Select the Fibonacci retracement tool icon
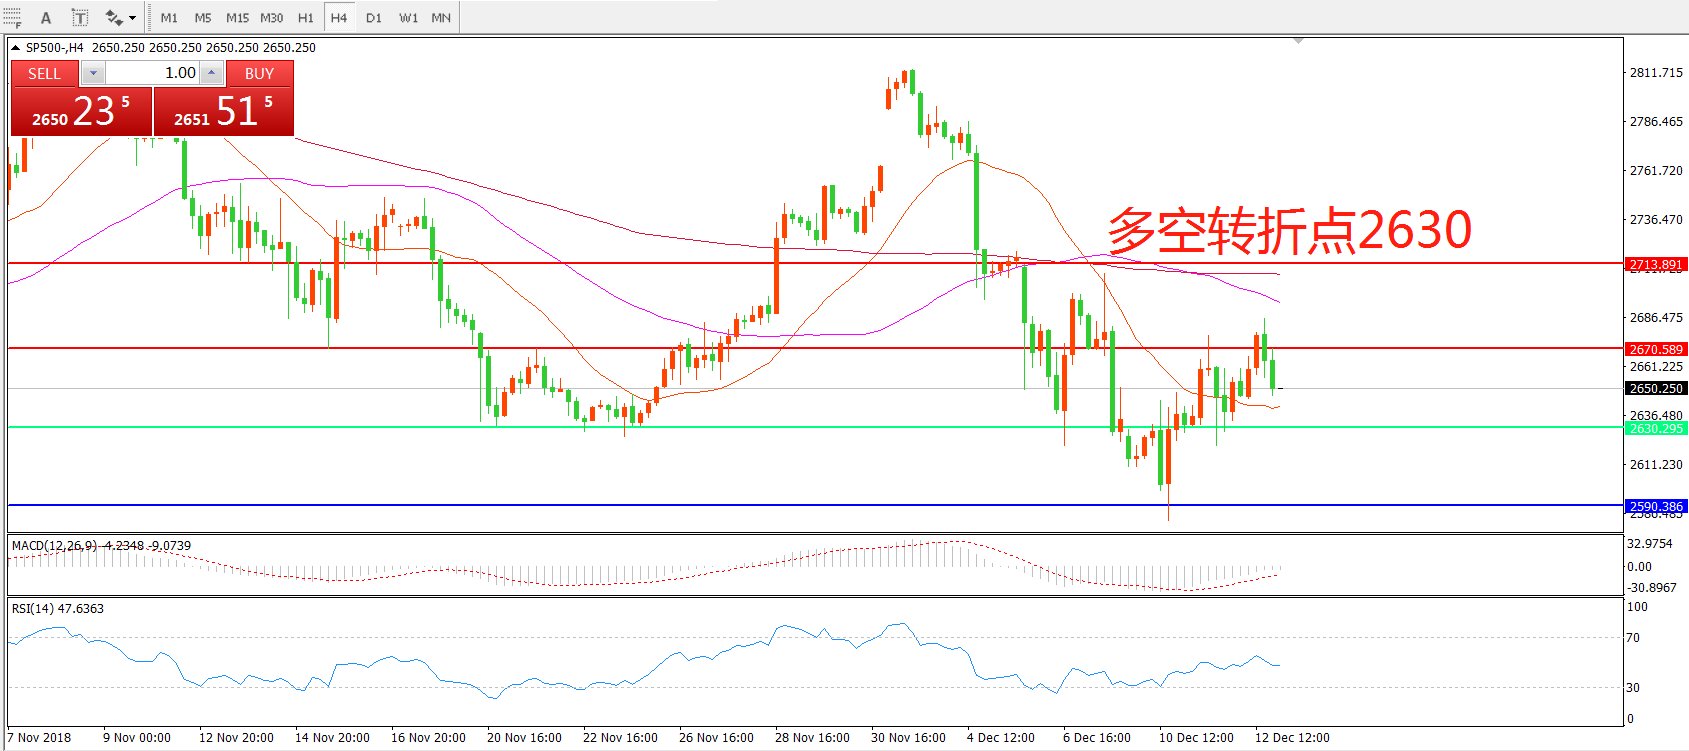This screenshot has width=1689, height=751. (x=12, y=17)
